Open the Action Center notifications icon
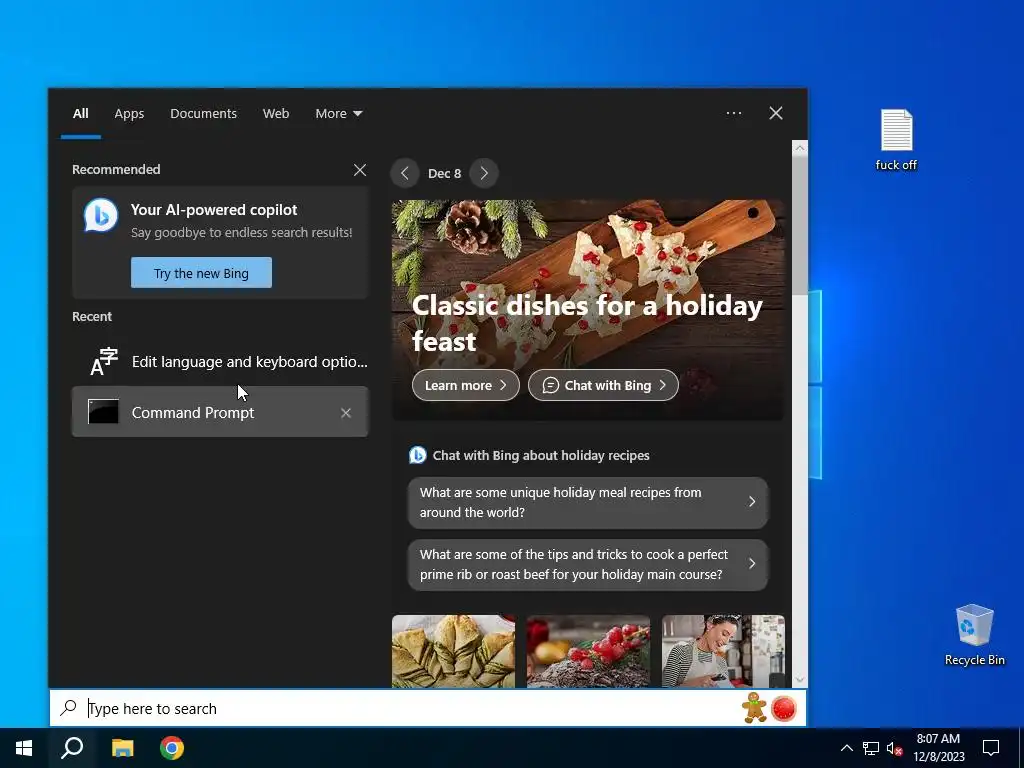1024x768 pixels. 991,748
